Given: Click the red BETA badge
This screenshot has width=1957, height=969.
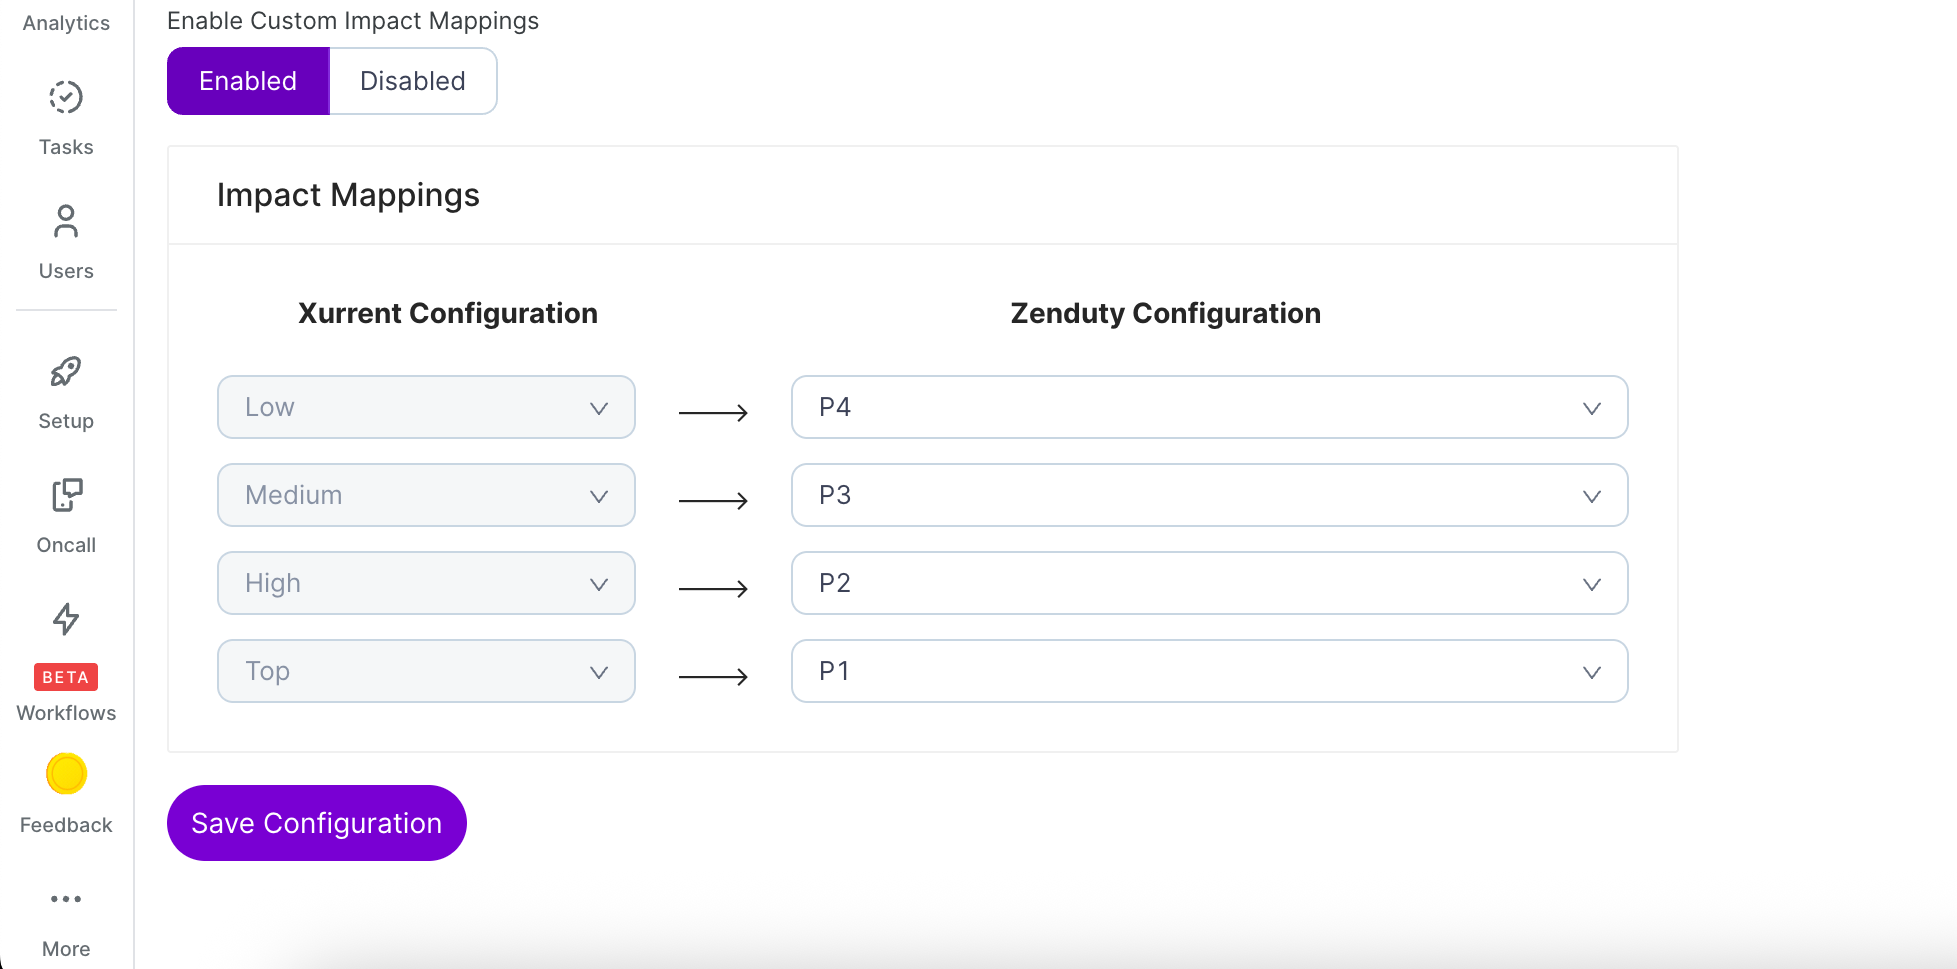Looking at the screenshot, I should pos(66,677).
